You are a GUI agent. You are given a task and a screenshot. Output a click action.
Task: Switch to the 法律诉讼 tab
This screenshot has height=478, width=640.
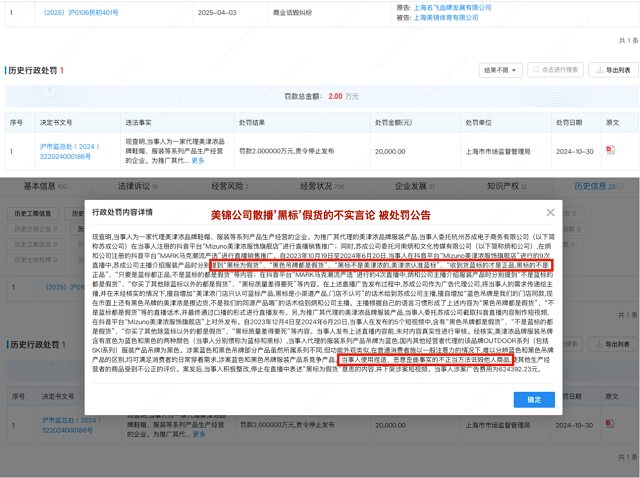138,186
